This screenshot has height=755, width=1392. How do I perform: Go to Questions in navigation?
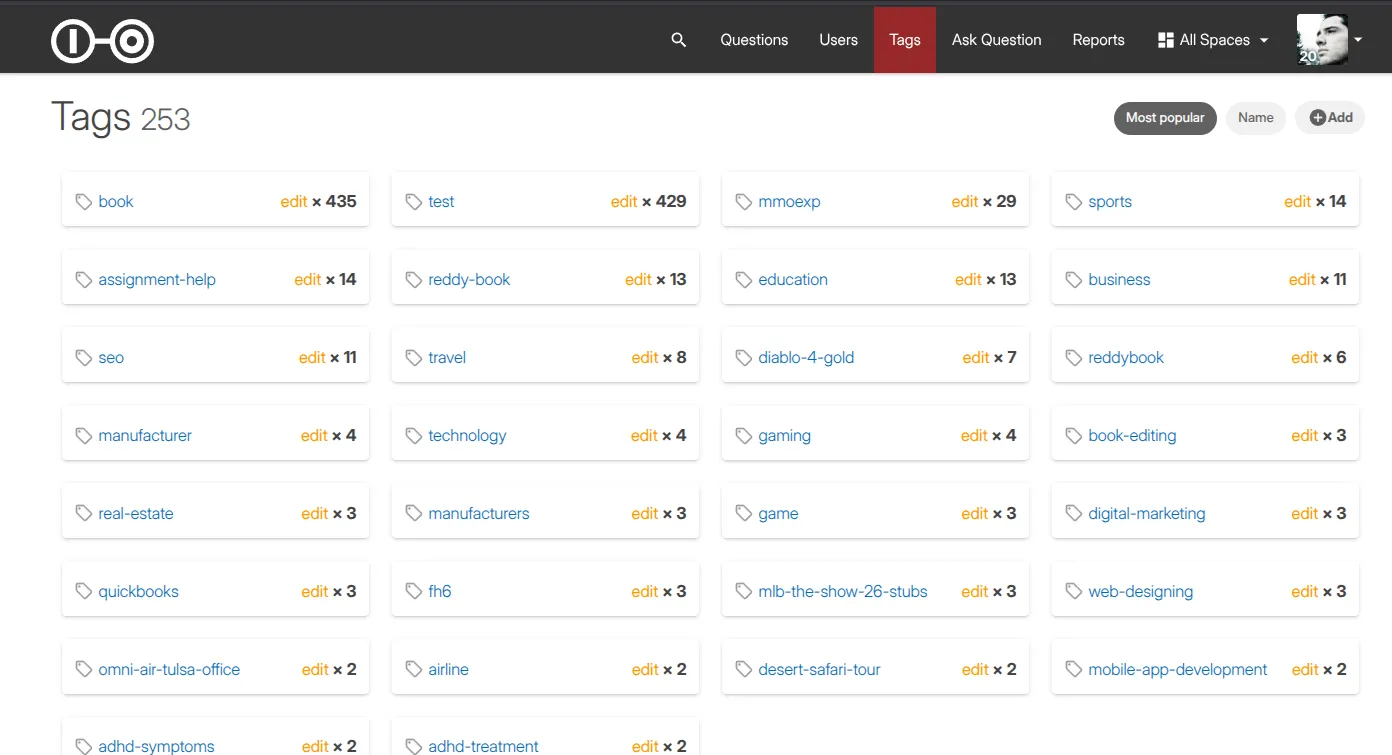(754, 40)
